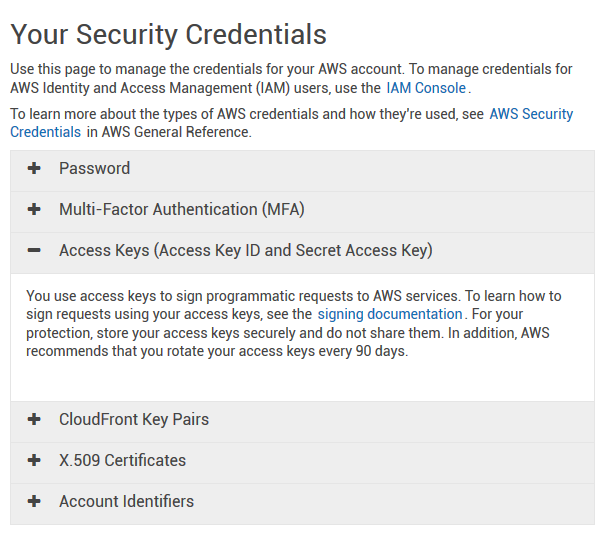Click plus icon next to Multi-Factor Authentication

coord(34,210)
